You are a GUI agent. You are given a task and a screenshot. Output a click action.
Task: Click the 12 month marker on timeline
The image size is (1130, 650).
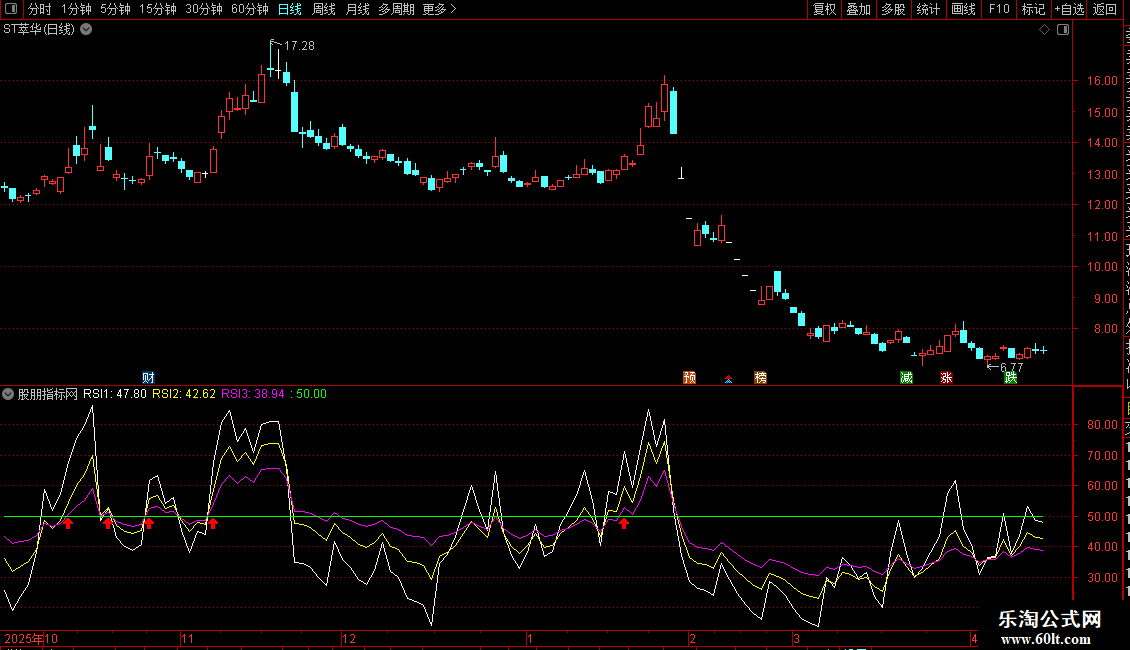[349, 638]
